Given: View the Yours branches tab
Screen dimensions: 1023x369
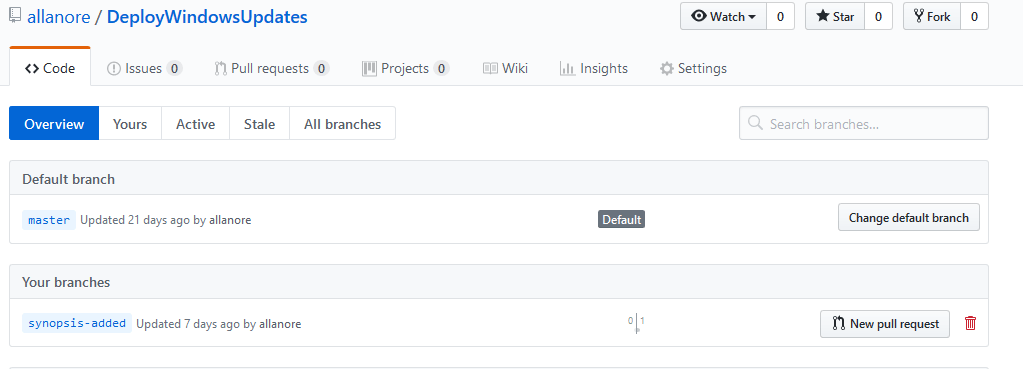Looking at the screenshot, I should coord(130,123).
